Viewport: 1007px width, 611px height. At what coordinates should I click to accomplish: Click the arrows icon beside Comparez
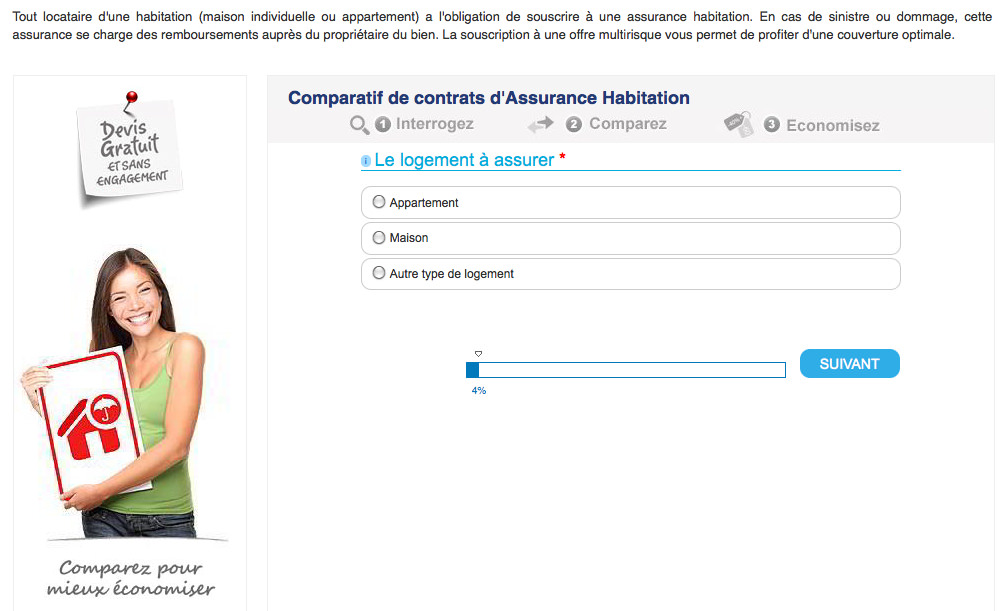click(541, 124)
